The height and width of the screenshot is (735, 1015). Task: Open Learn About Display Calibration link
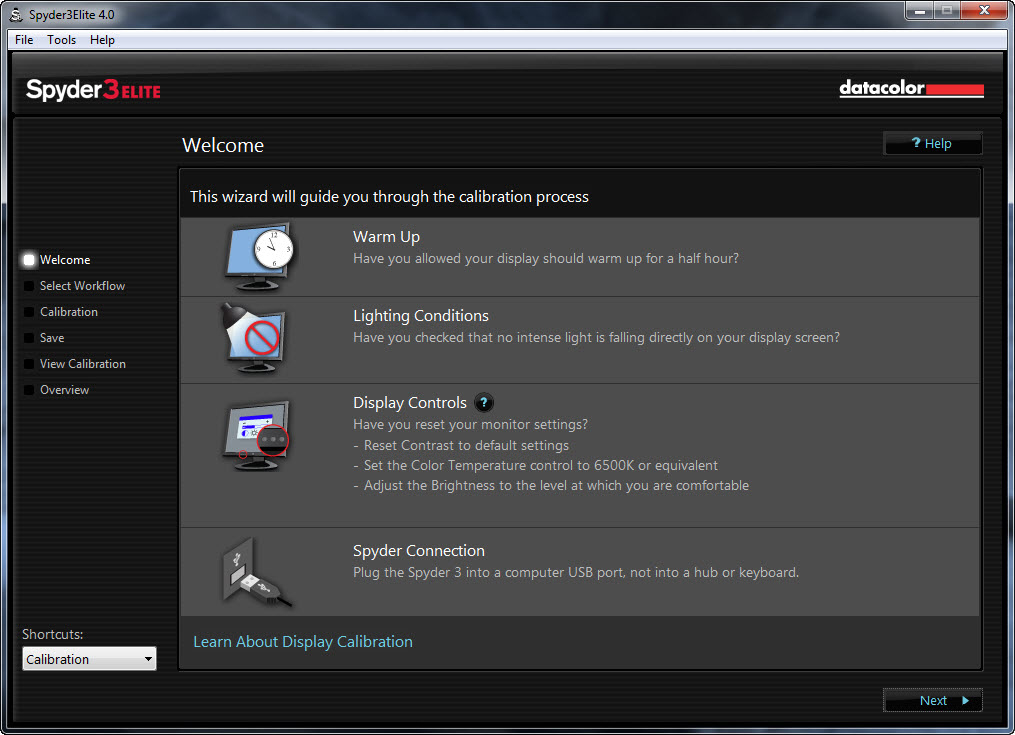[302, 642]
